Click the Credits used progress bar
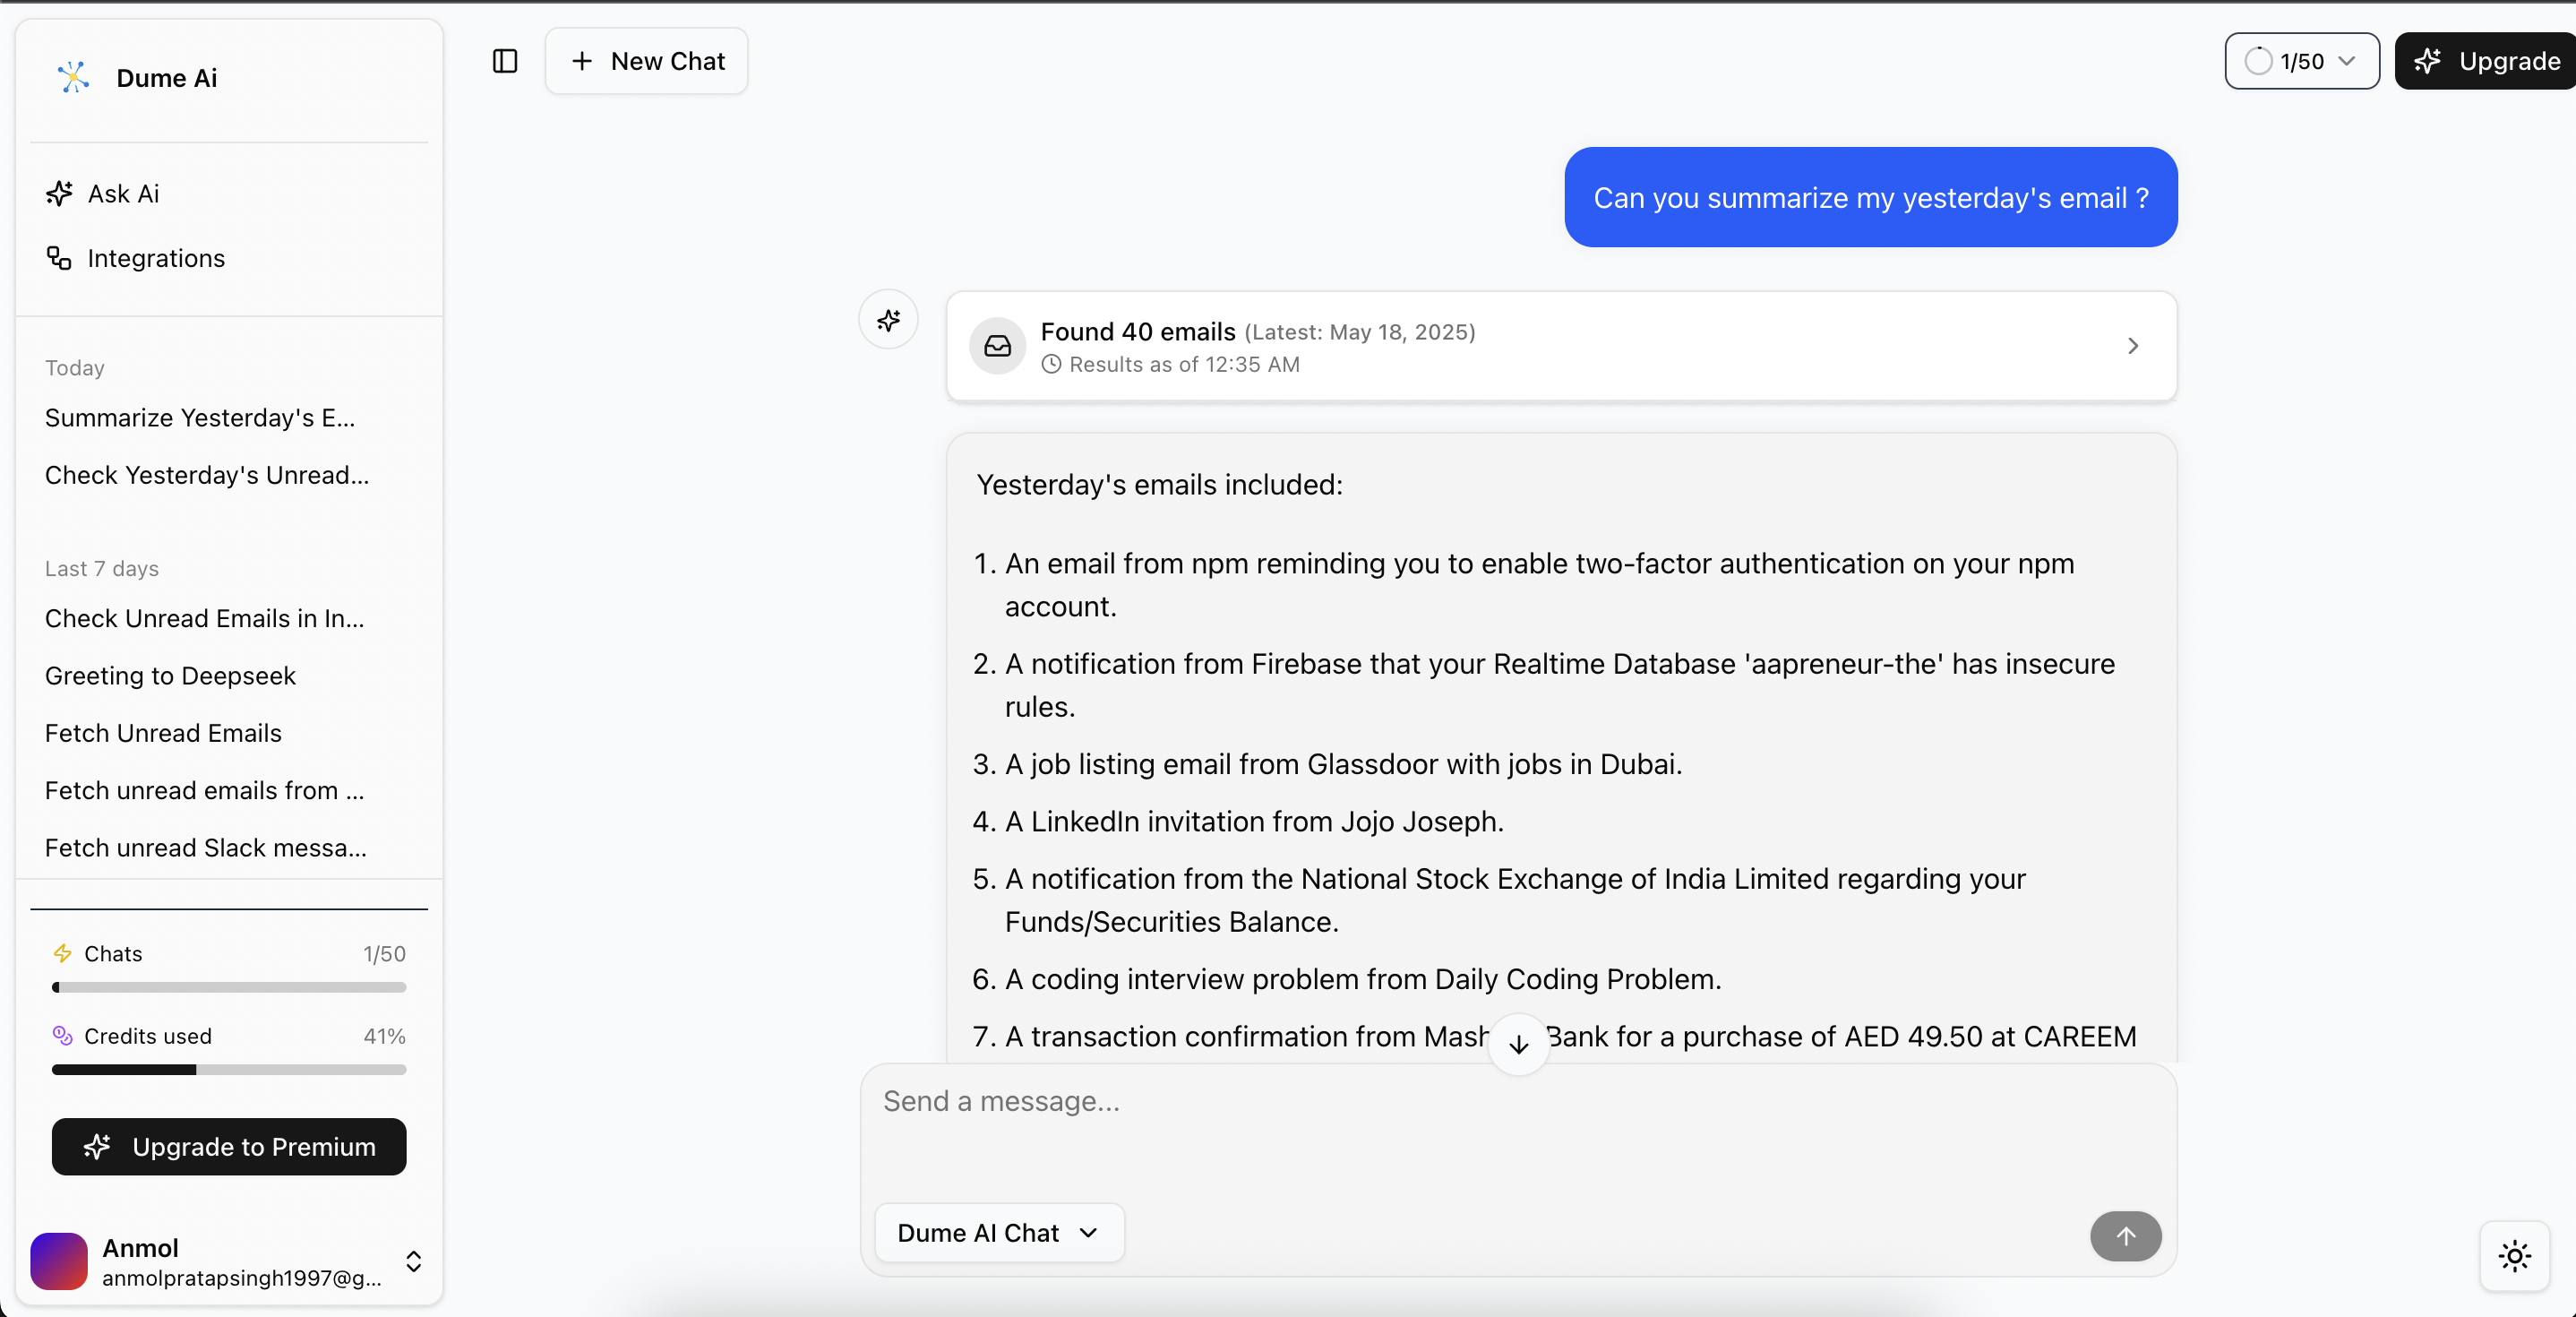The image size is (2576, 1317). 228,1069
